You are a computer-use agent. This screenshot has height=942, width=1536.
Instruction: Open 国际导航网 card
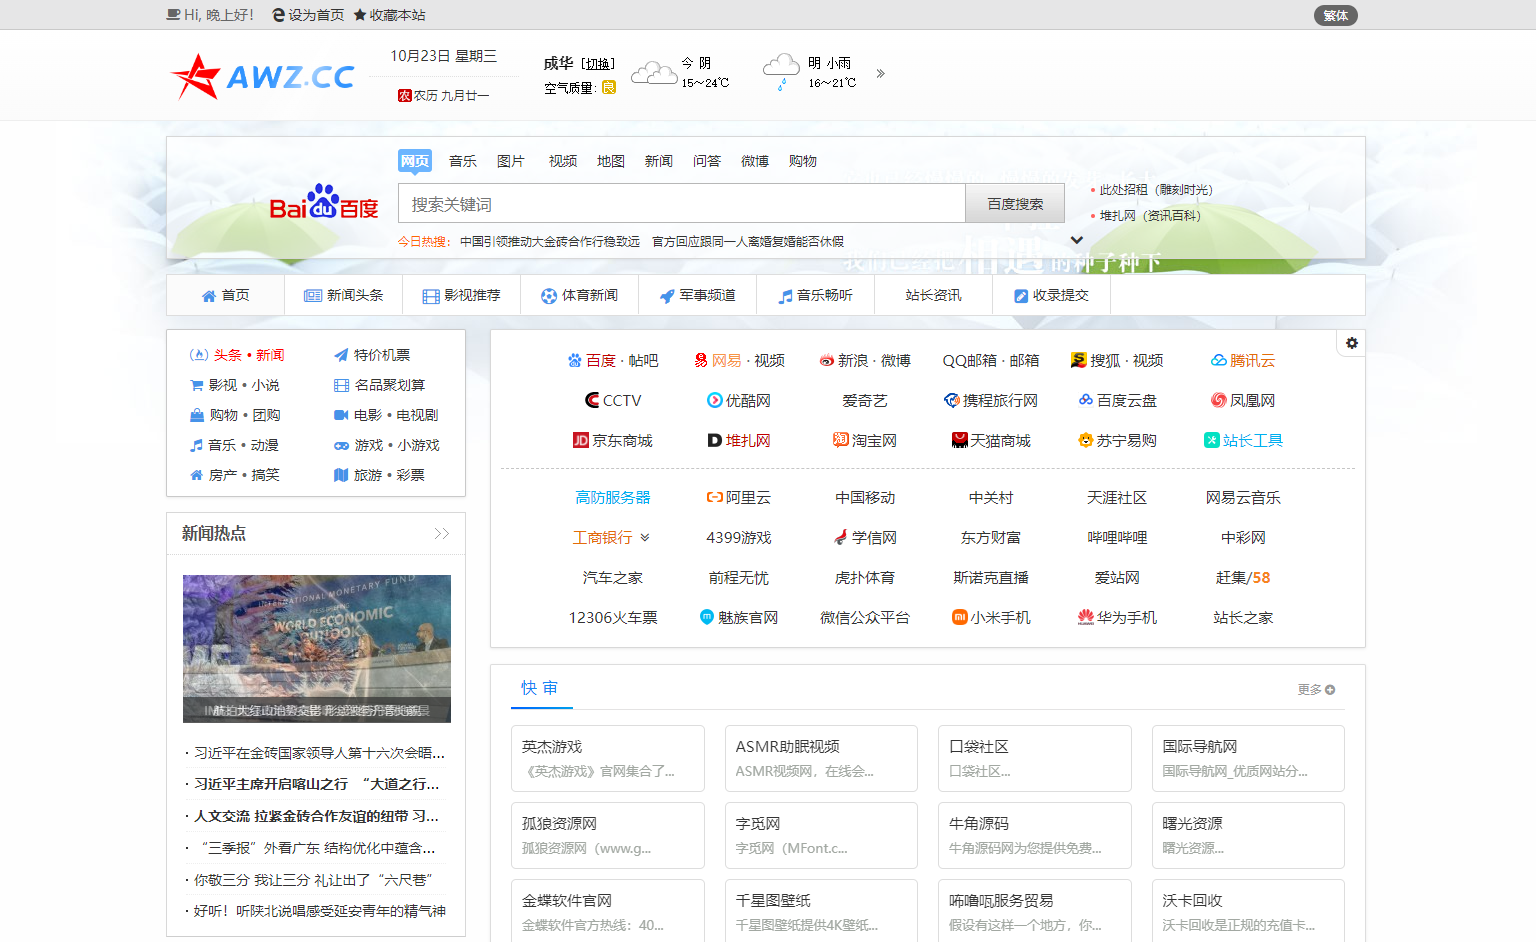1248,758
